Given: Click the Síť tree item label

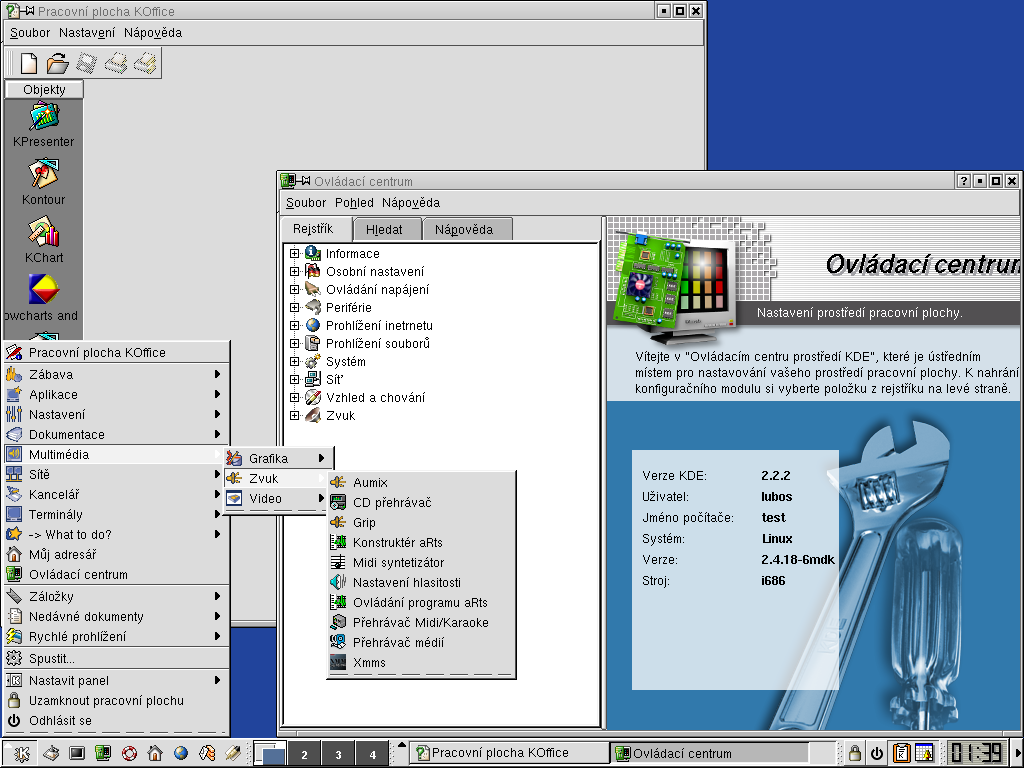Looking at the screenshot, I should pos(334,379).
